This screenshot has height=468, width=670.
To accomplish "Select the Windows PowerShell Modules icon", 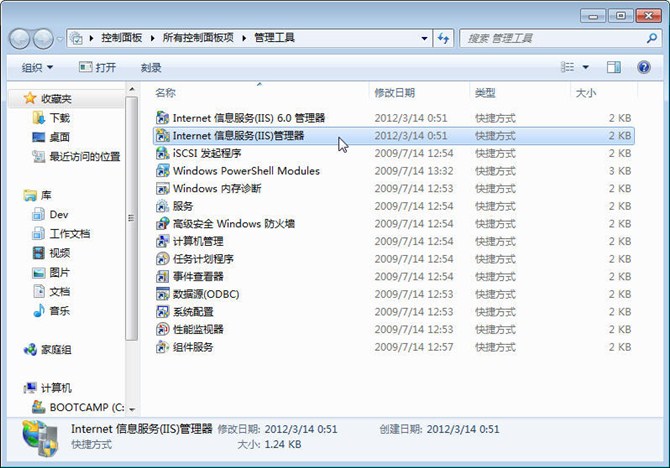I will (162, 171).
